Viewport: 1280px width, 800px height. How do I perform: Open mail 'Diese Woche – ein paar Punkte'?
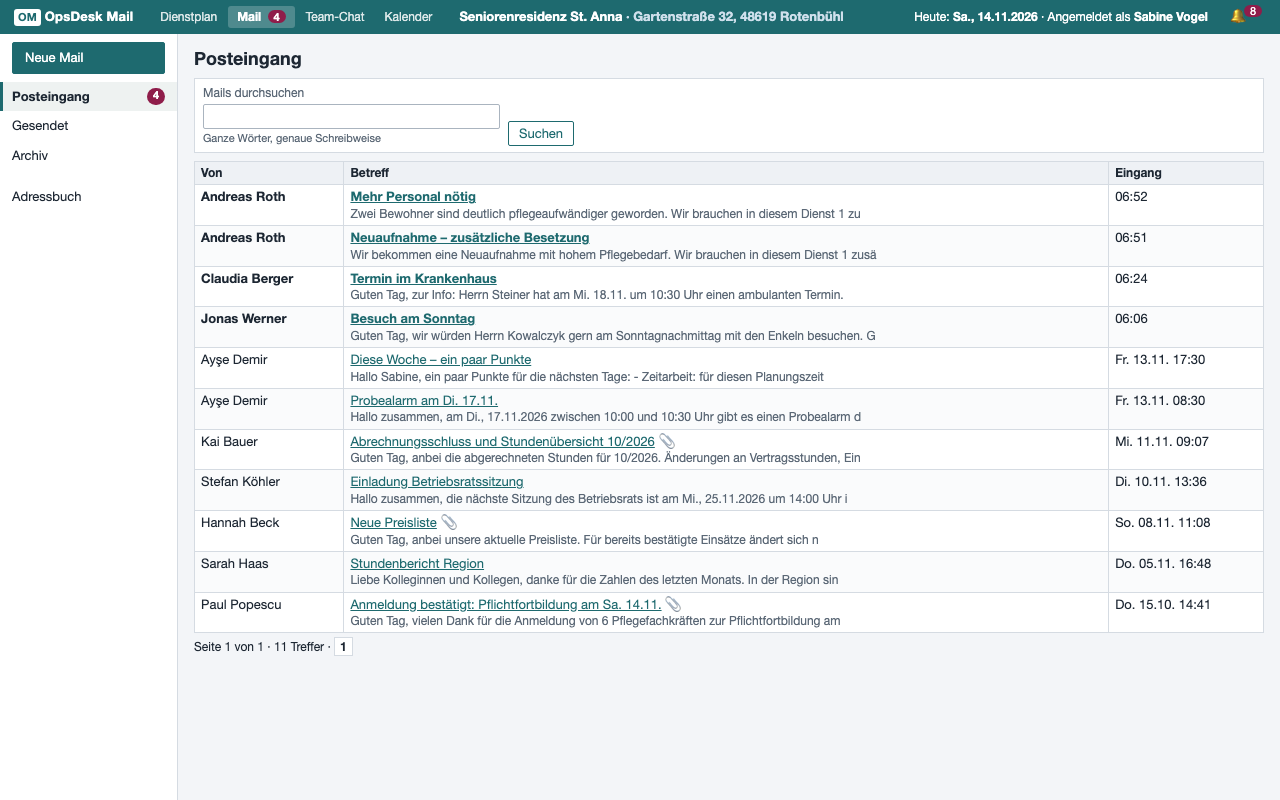[x=441, y=360]
